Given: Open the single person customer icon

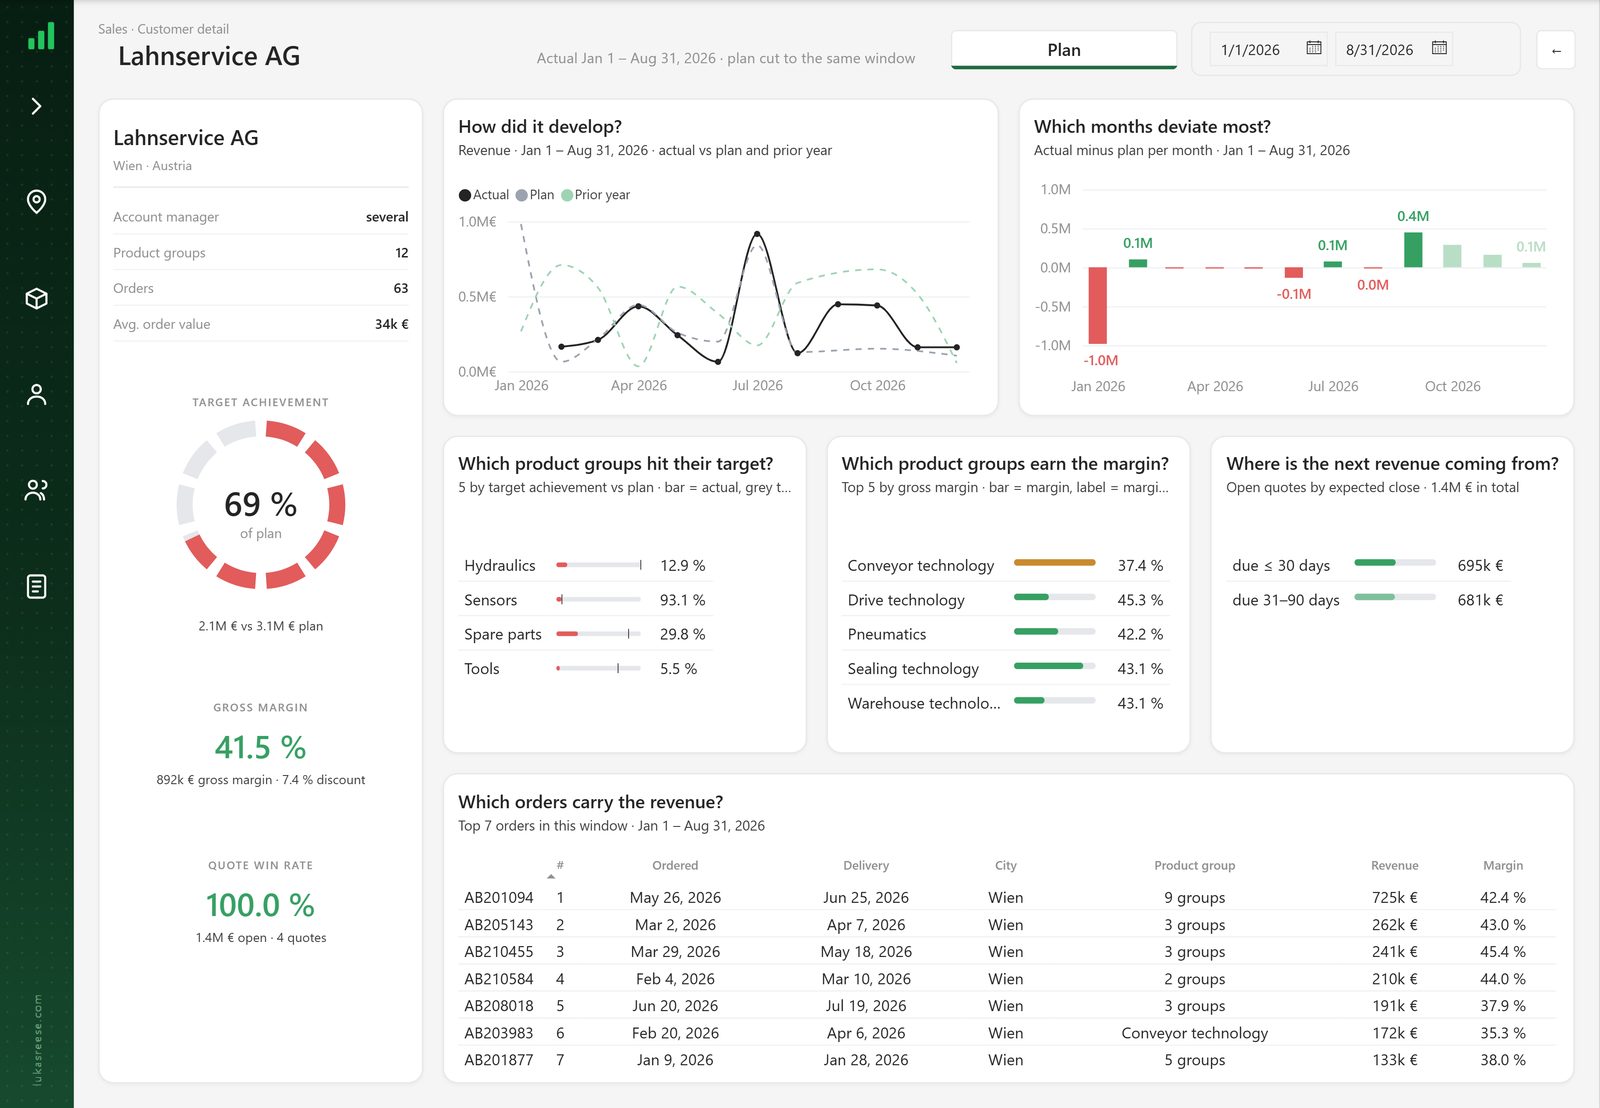Looking at the screenshot, I should coord(36,394).
